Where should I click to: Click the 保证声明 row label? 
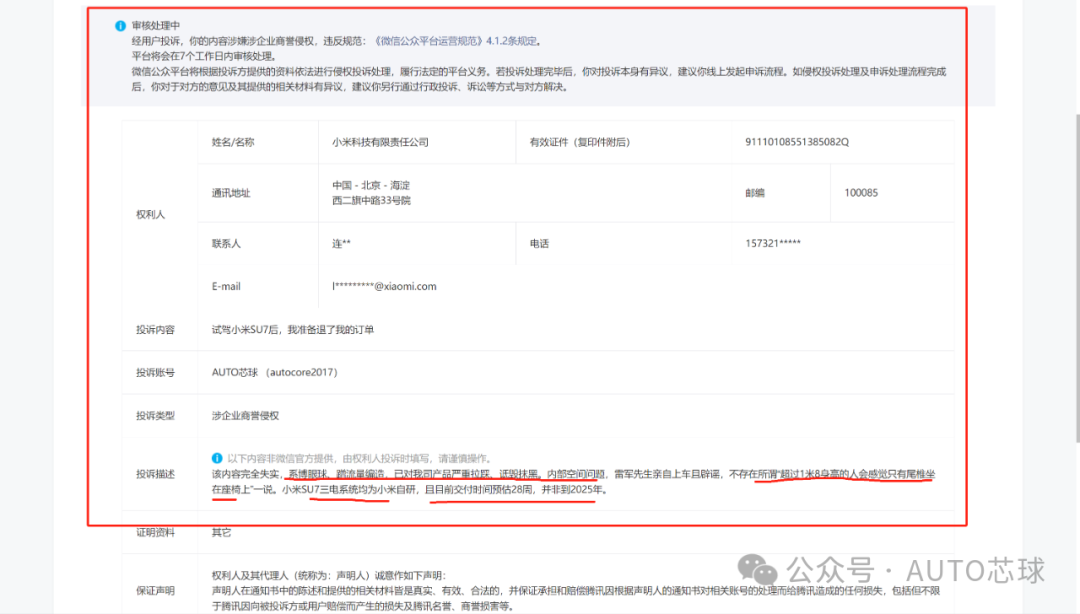(155, 591)
